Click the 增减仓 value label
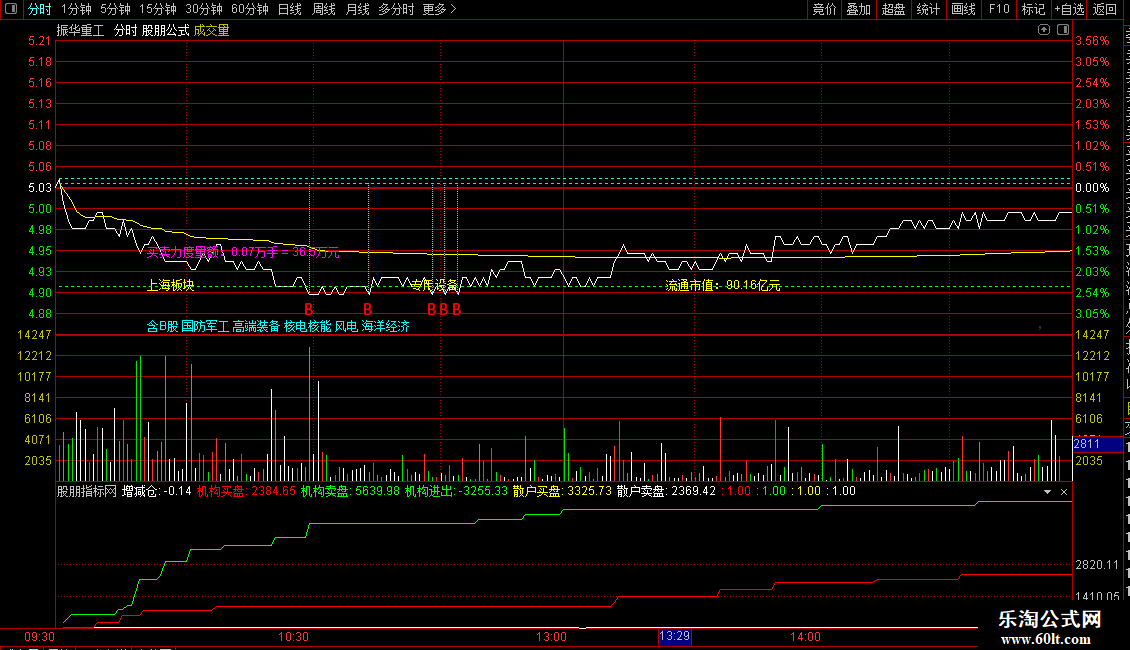Viewport: 1130px width, 650px height. pos(156,491)
